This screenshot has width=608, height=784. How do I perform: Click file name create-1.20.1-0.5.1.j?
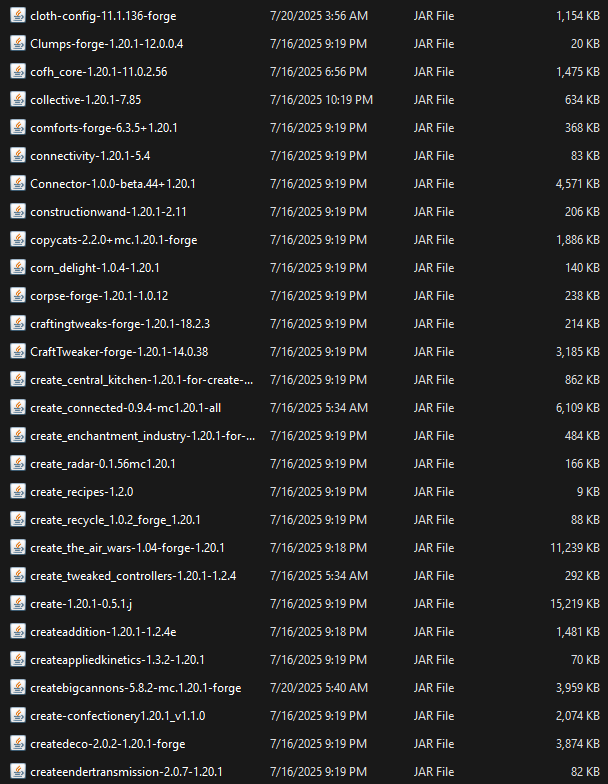(x=81, y=604)
